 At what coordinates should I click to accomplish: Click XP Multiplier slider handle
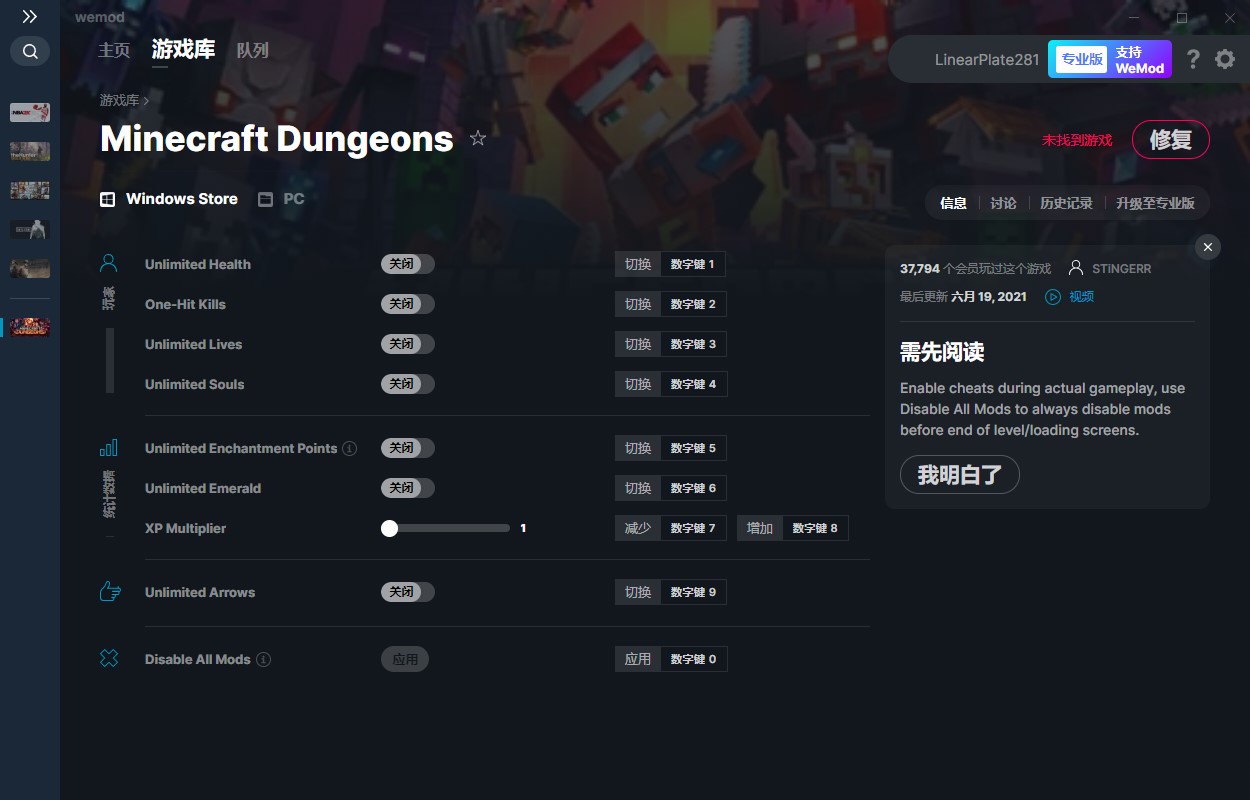pos(390,528)
